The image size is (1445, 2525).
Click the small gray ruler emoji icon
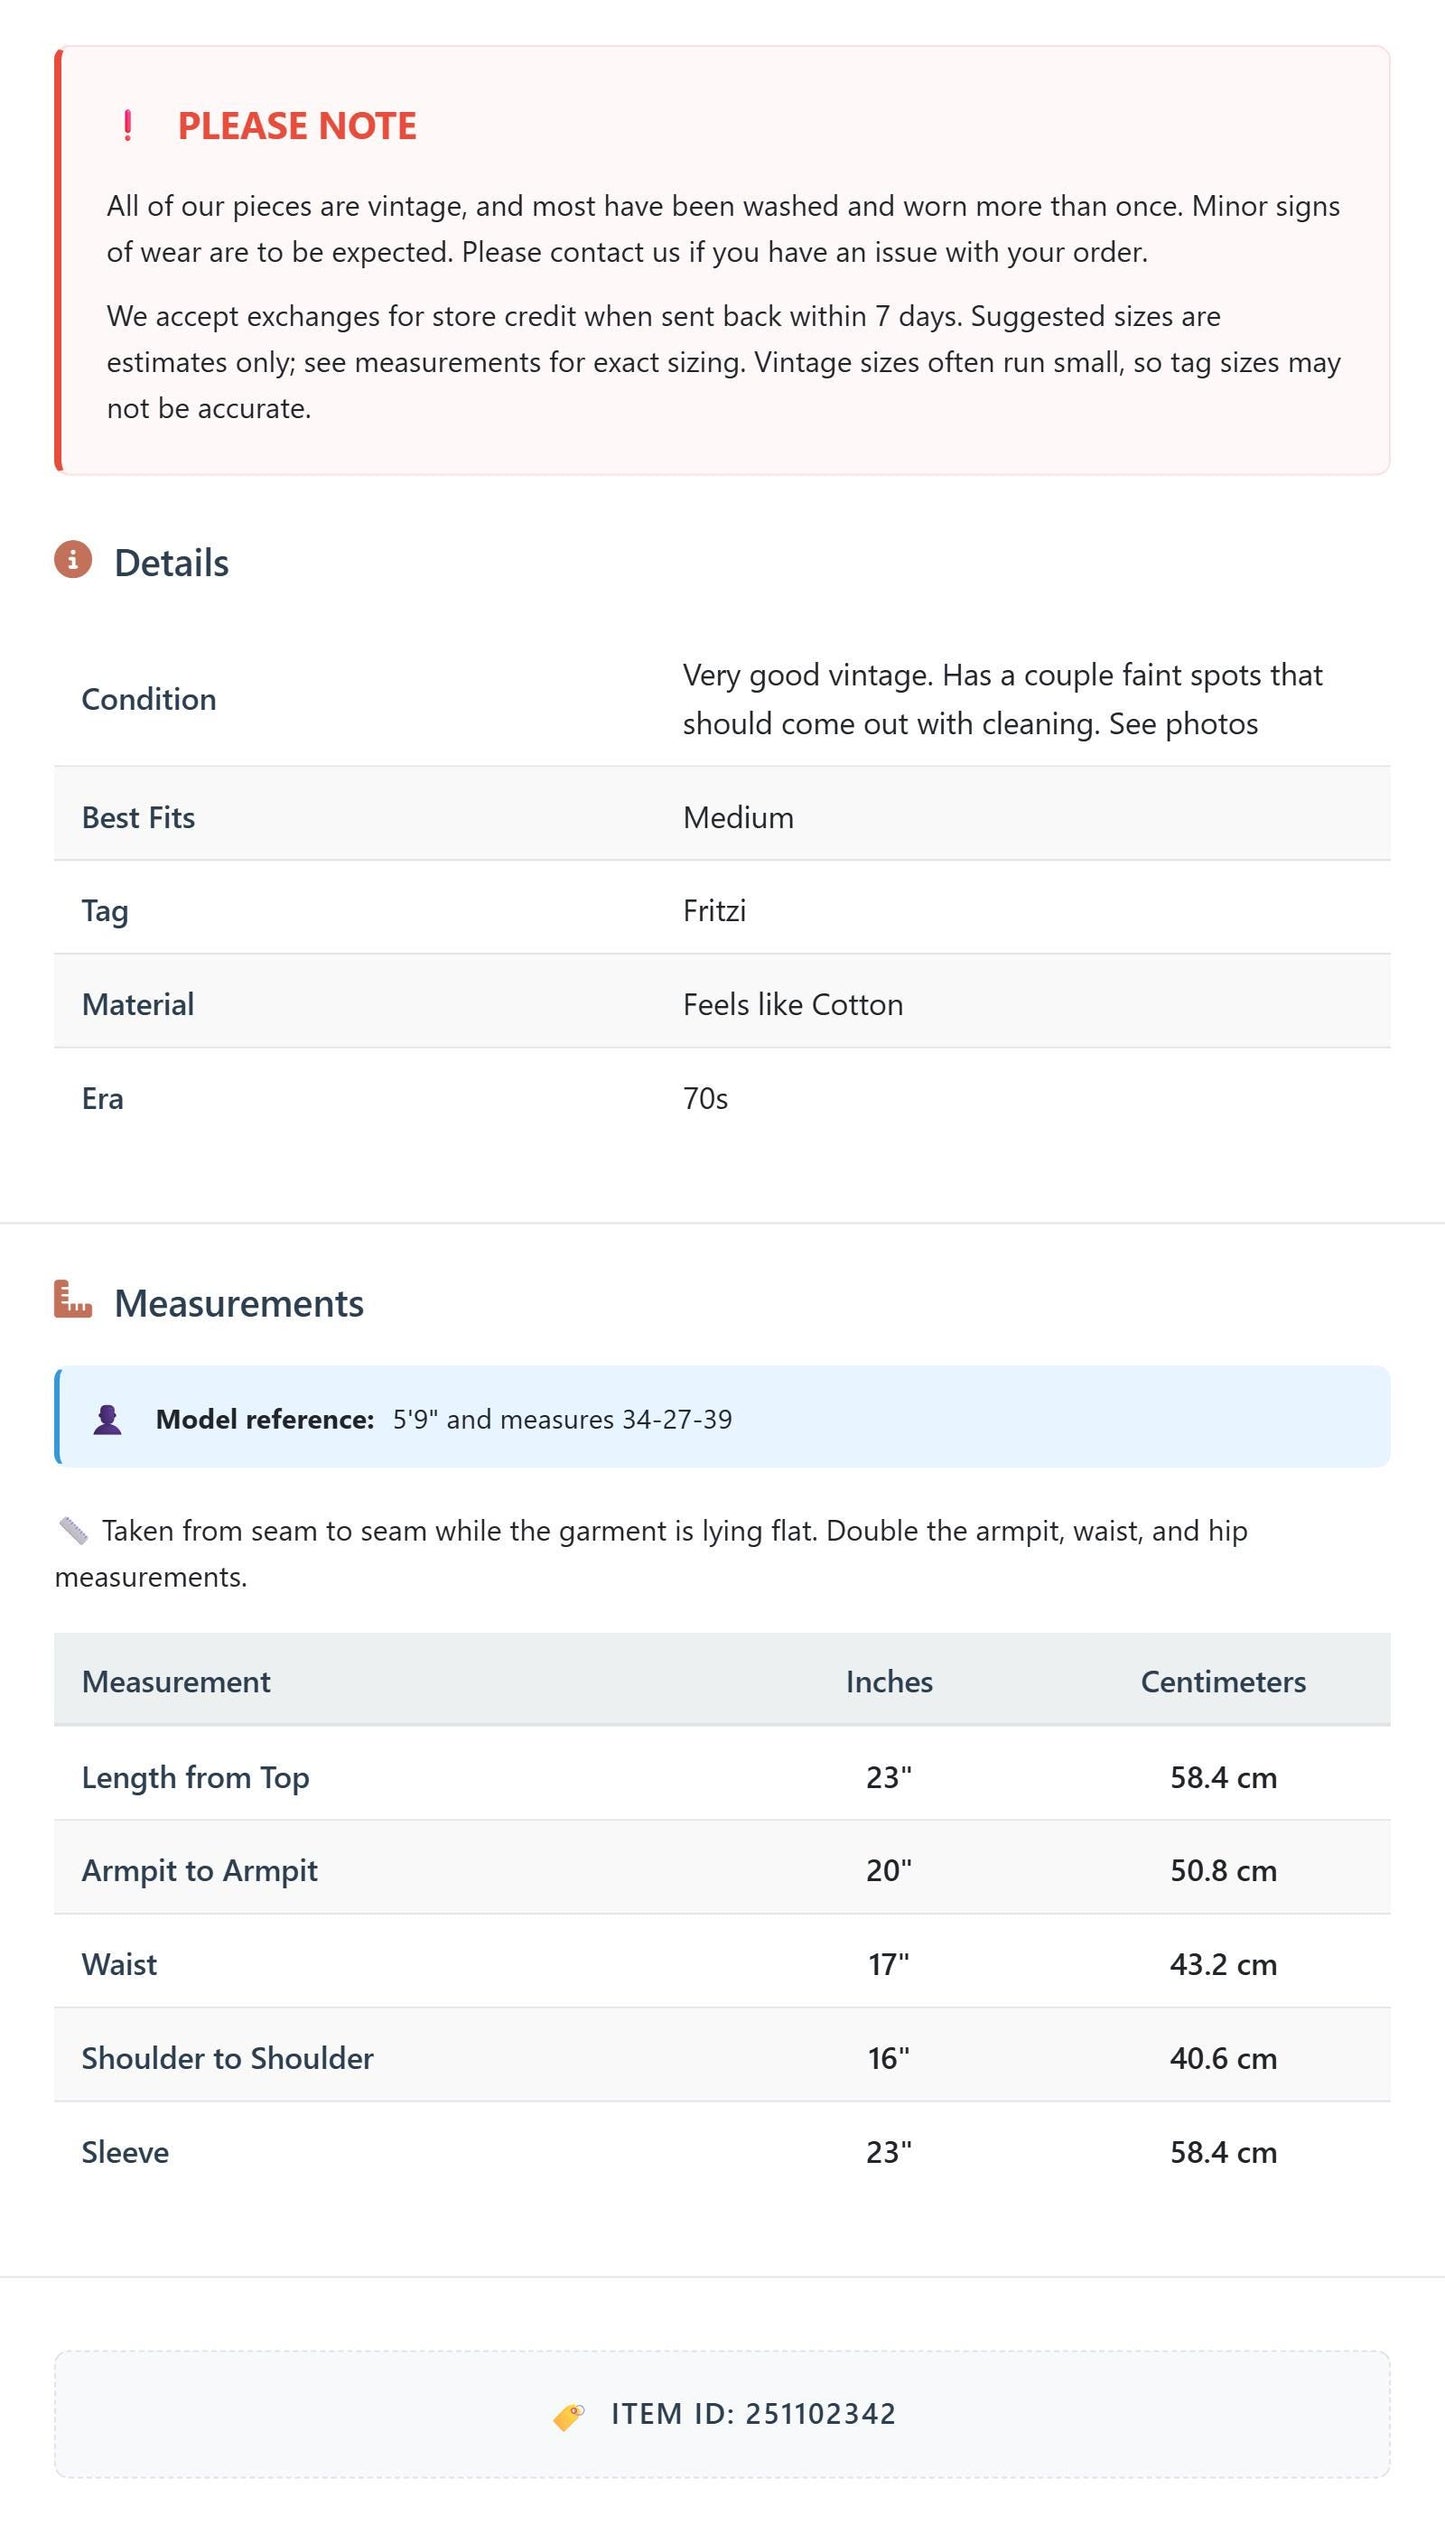(73, 1530)
